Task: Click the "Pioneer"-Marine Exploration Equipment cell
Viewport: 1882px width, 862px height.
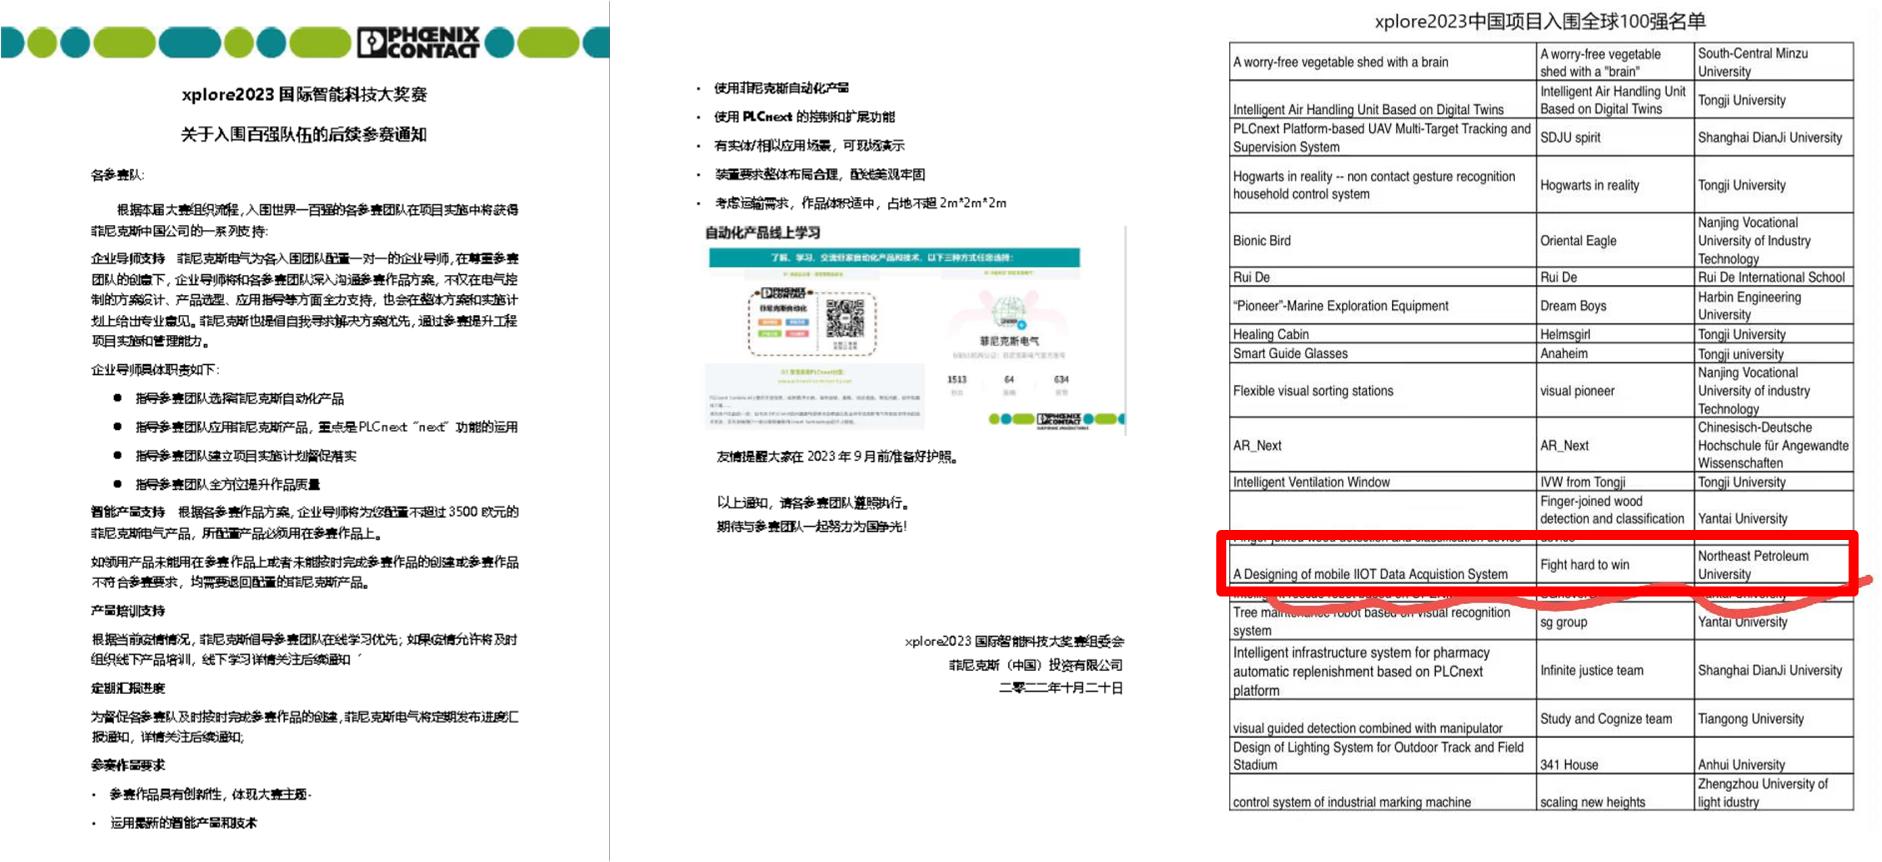Action: coord(1383,306)
